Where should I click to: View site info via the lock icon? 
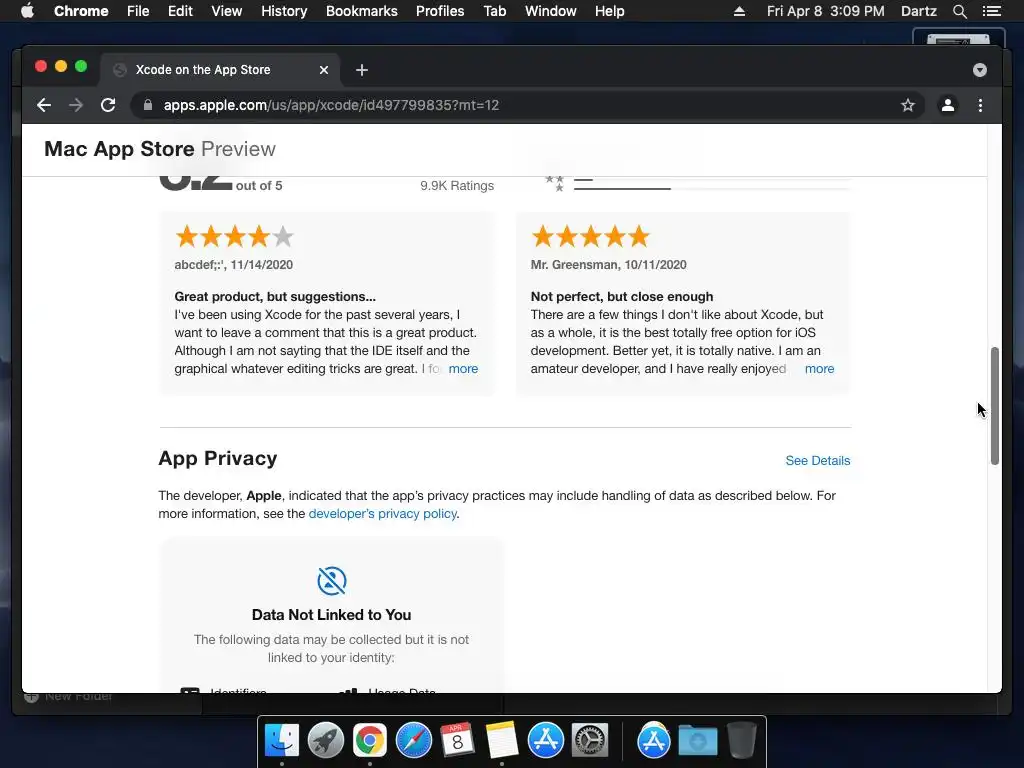[x=148, y=105]
